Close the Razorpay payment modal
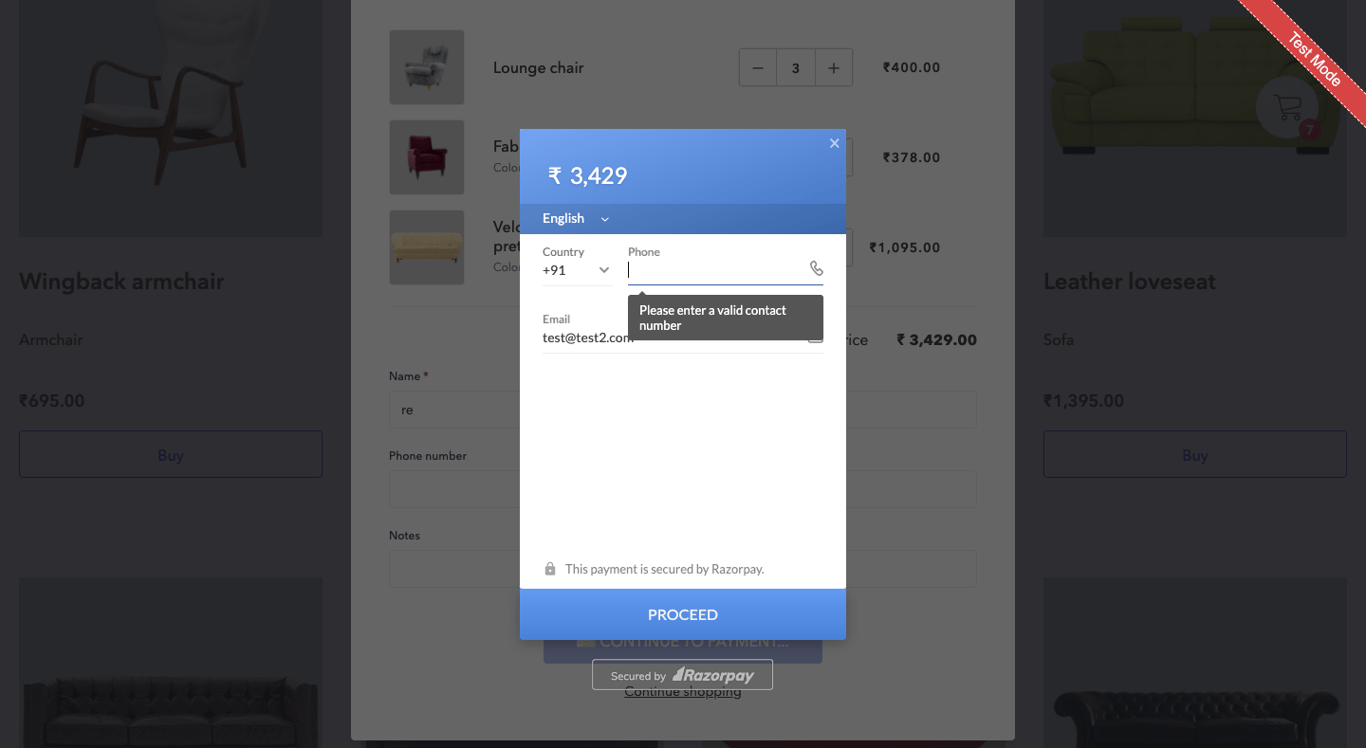The width and height of the screenshot is (1366, 748). [x=834, y=143]
